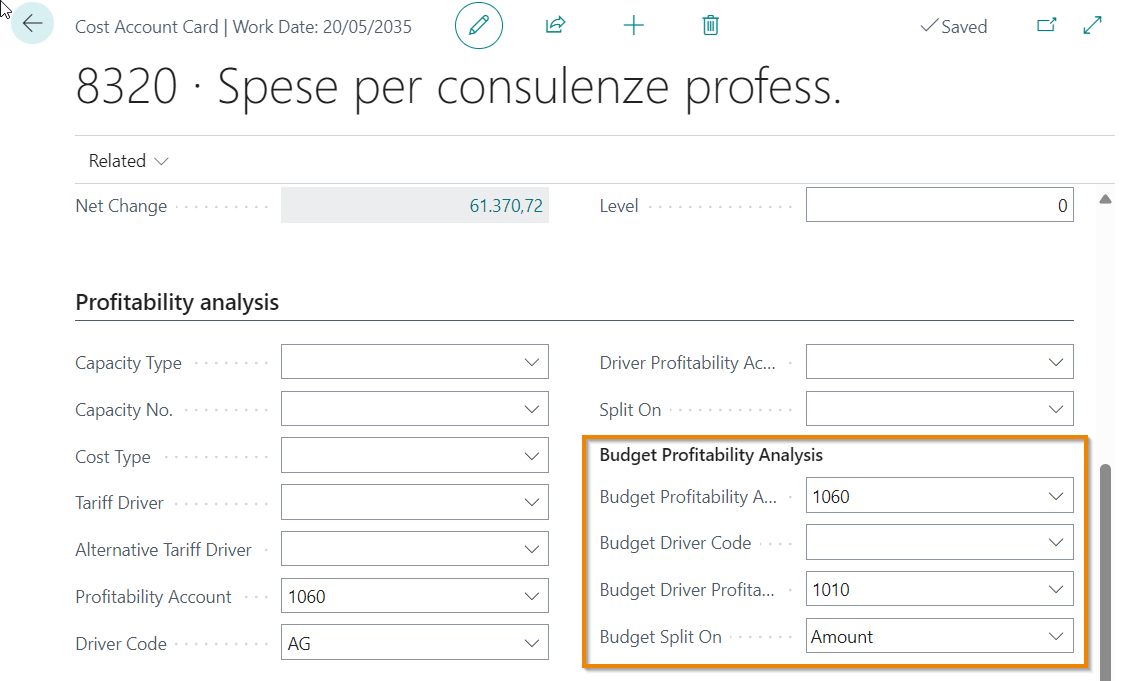Image resolution: width=1147 pixels, height=681 pixels.
Task: Click the Budget Profitability Analysis group heading
Action: click(x=711, y=455)
